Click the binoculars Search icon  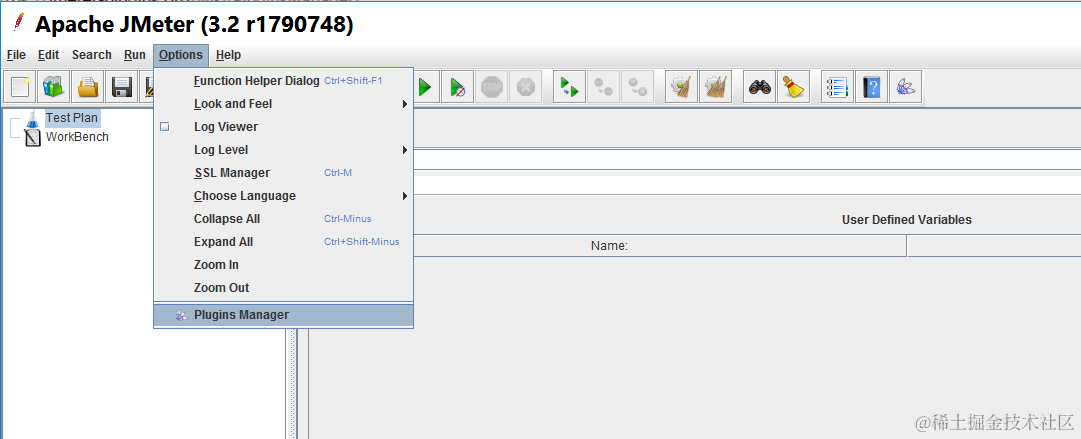click(760, 87)
